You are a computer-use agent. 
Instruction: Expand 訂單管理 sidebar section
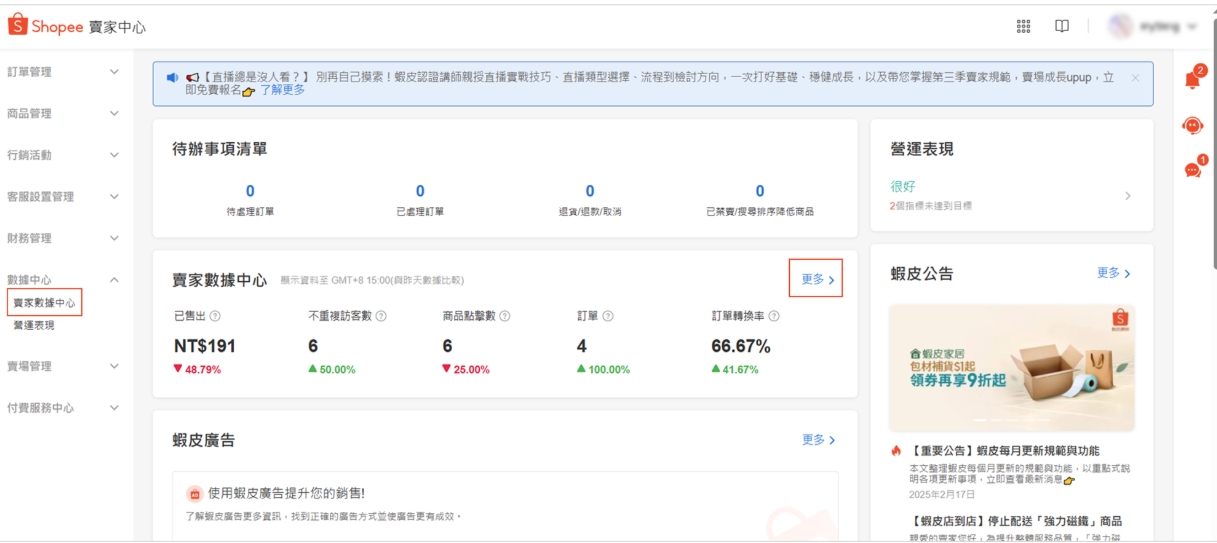(x=67, y=72)
